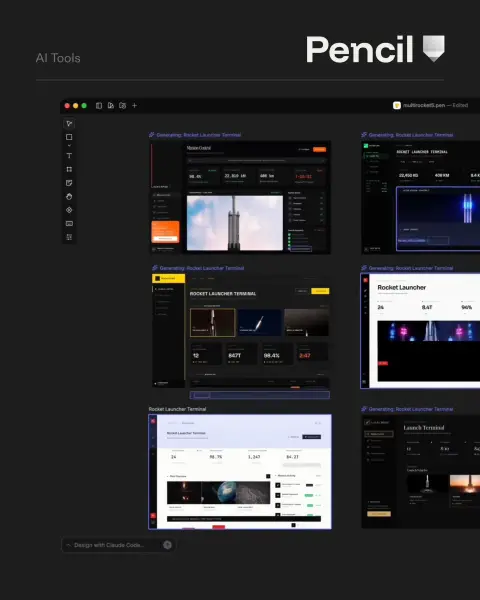Click Generating label above white Rocket Launcher frame
The height and width of the screenshot is (600, 480).
(x=411, y=268)
